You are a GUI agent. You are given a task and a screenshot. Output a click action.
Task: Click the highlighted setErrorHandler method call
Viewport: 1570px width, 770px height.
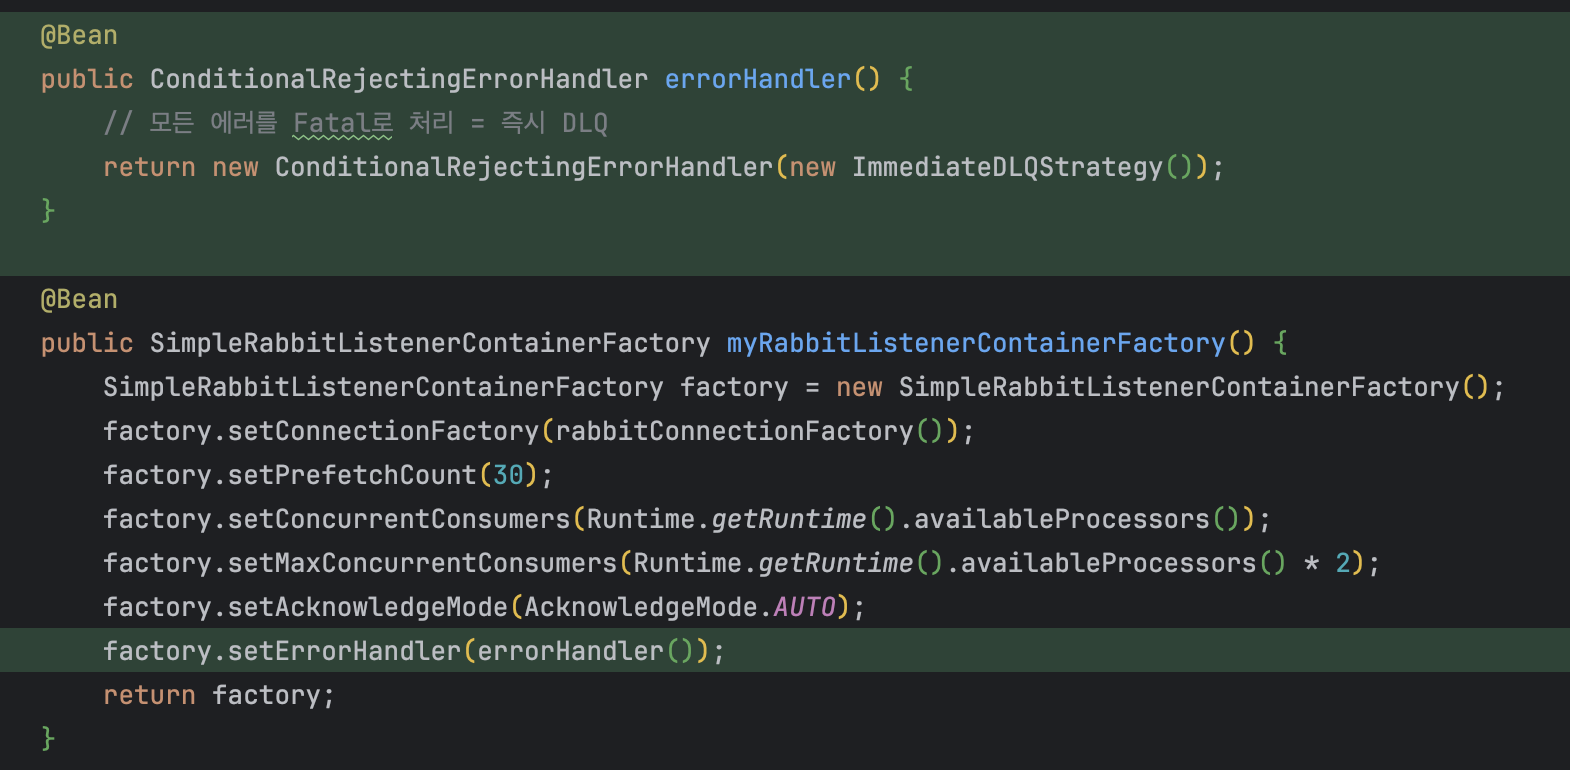click(x=344, y=651)
